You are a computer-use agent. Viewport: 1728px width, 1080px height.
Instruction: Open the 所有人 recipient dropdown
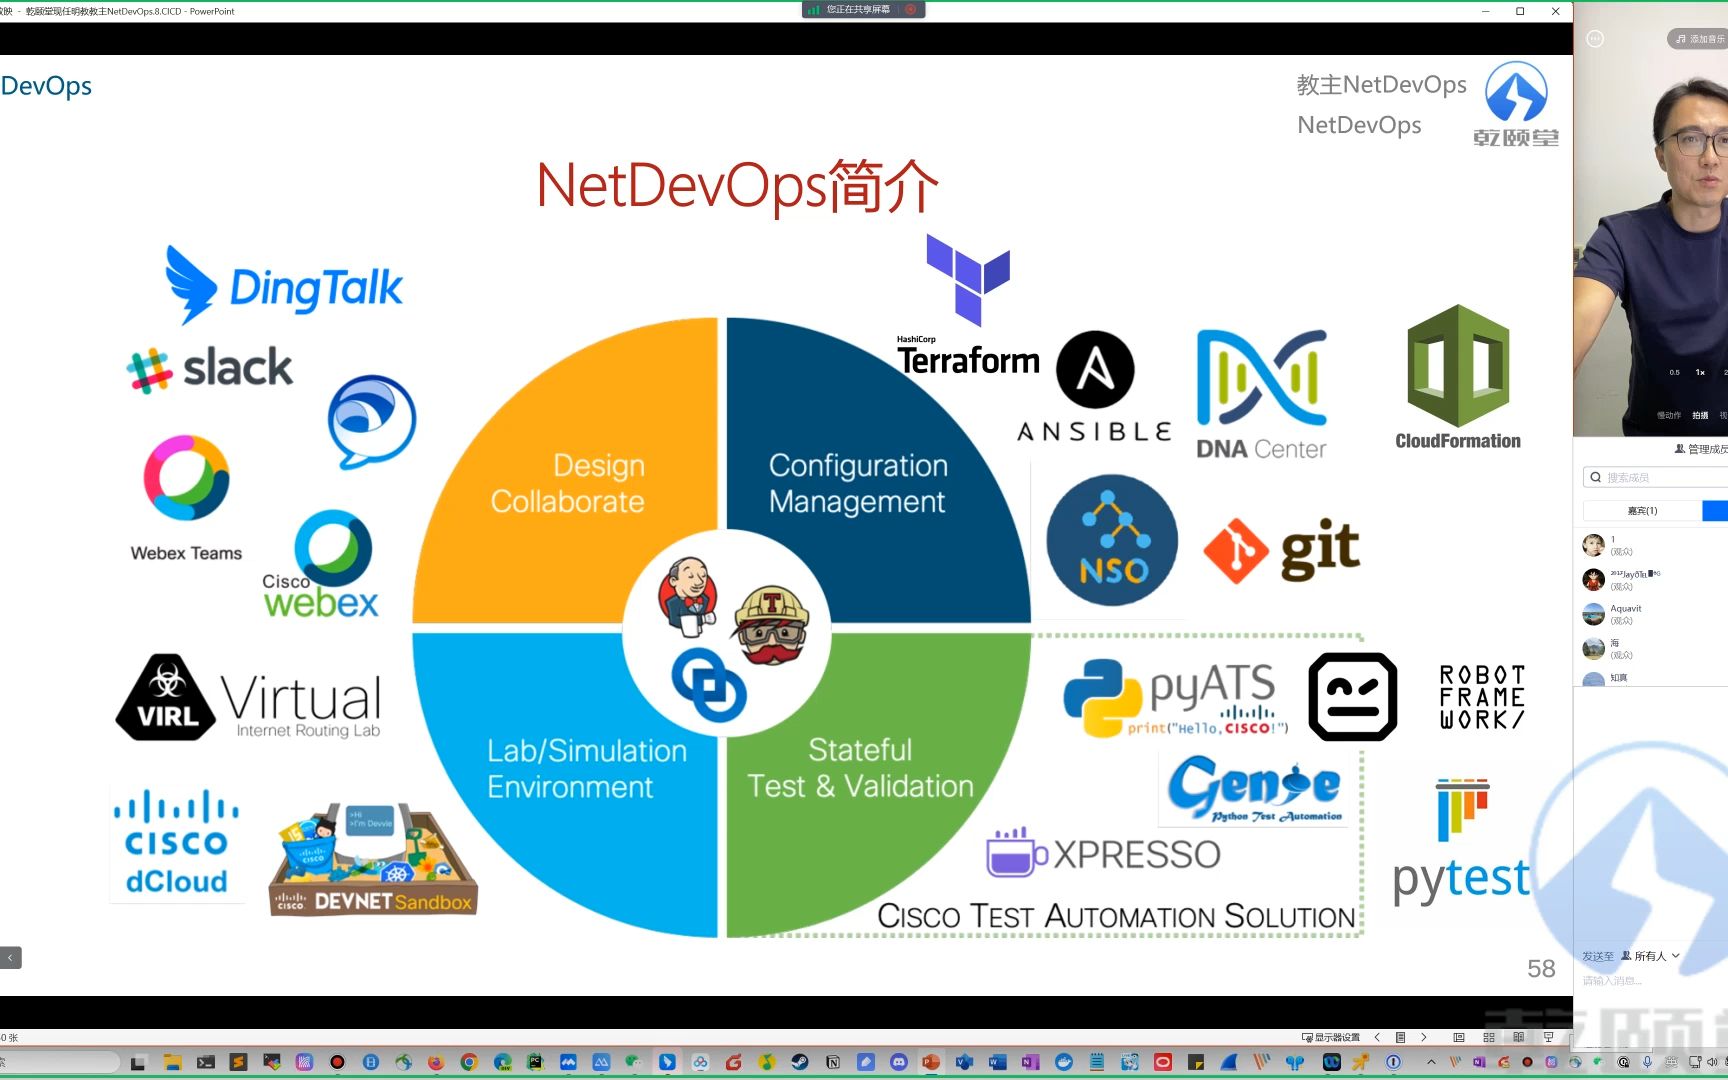click(x=1651, y=956)
